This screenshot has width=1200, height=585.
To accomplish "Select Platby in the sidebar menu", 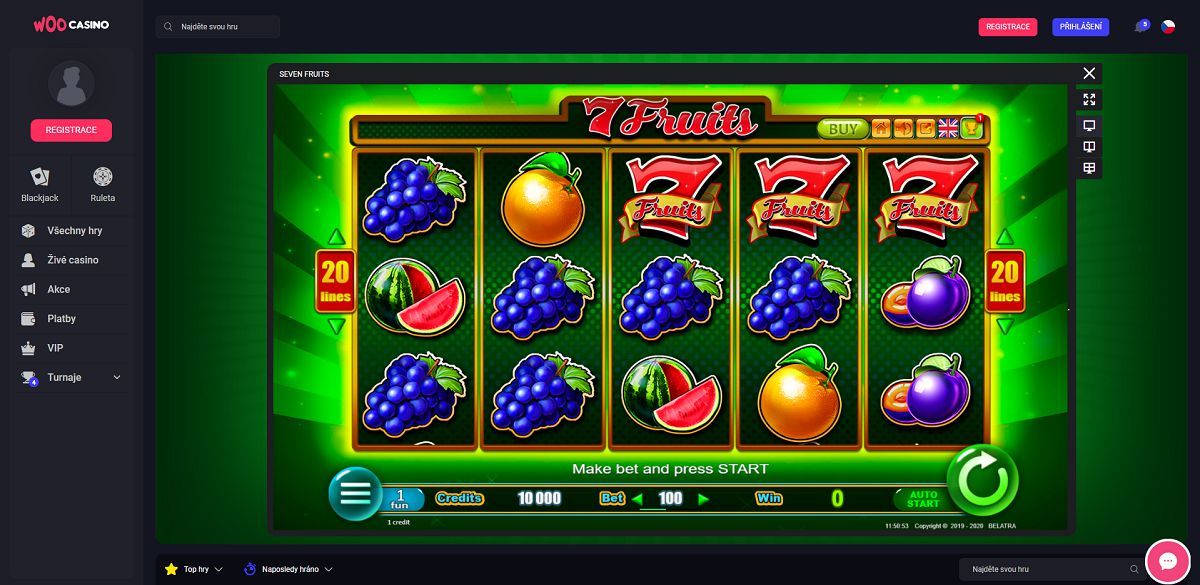I will click(61, 319).
